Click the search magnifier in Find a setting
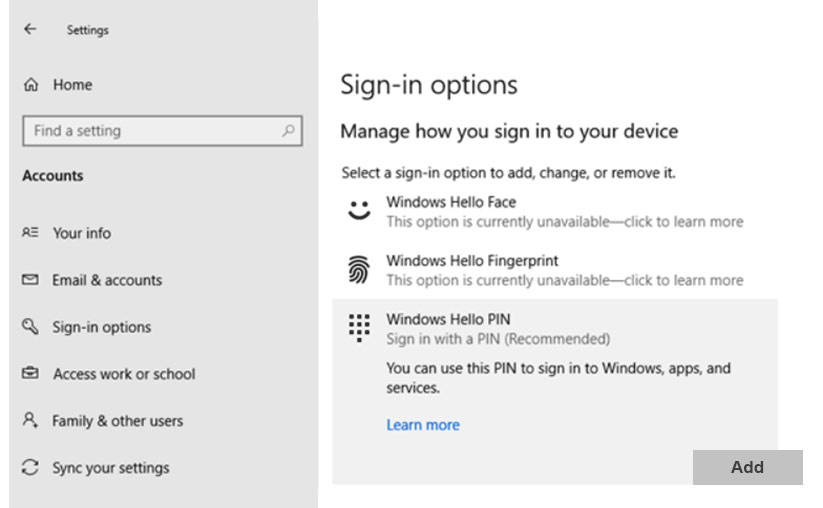Viewport: 823px width, 508px height. [x=288, y=130]
